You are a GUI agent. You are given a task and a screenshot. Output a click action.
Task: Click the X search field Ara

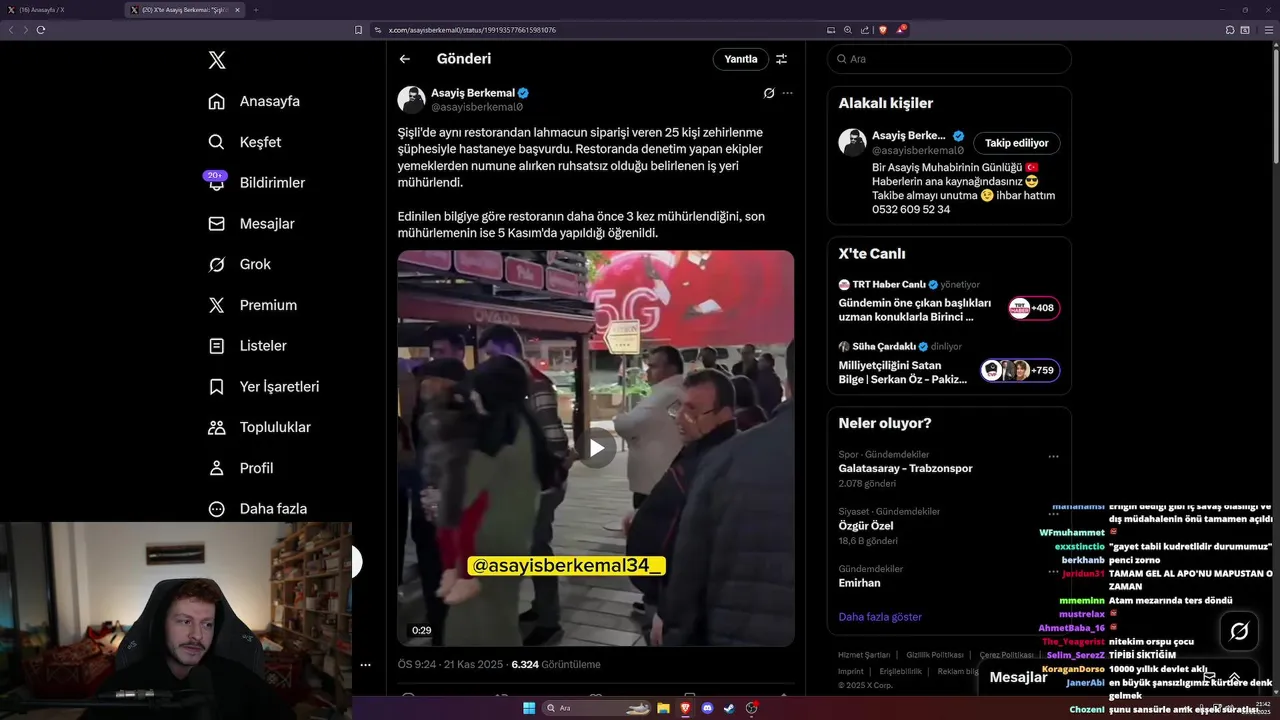949,59
